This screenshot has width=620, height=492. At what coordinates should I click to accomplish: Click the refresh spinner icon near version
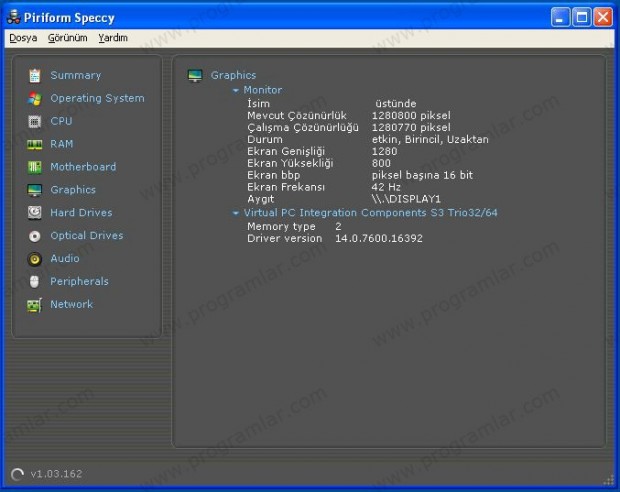tap(17, 474)
